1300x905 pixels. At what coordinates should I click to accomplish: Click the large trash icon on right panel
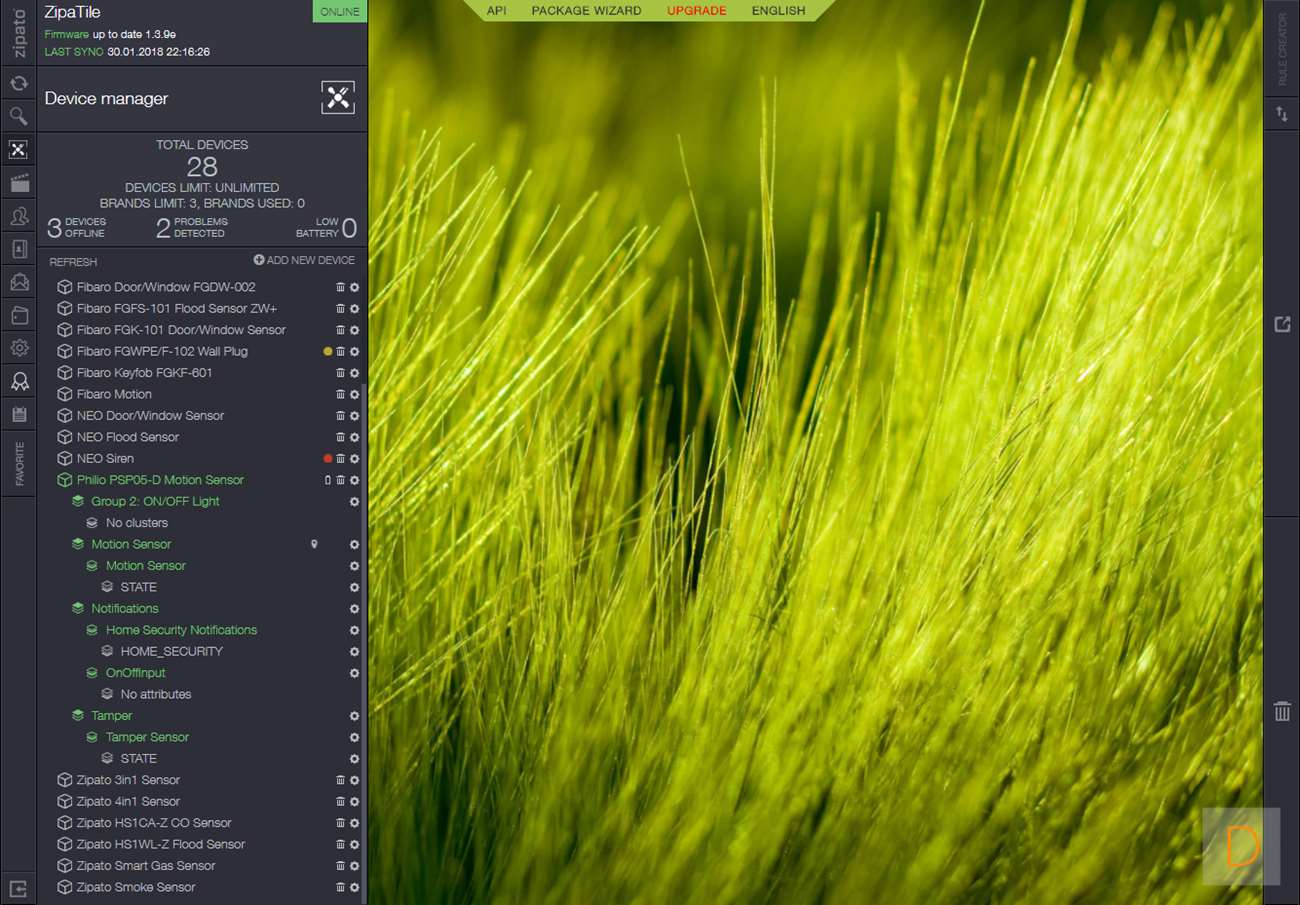(1282, 711)
